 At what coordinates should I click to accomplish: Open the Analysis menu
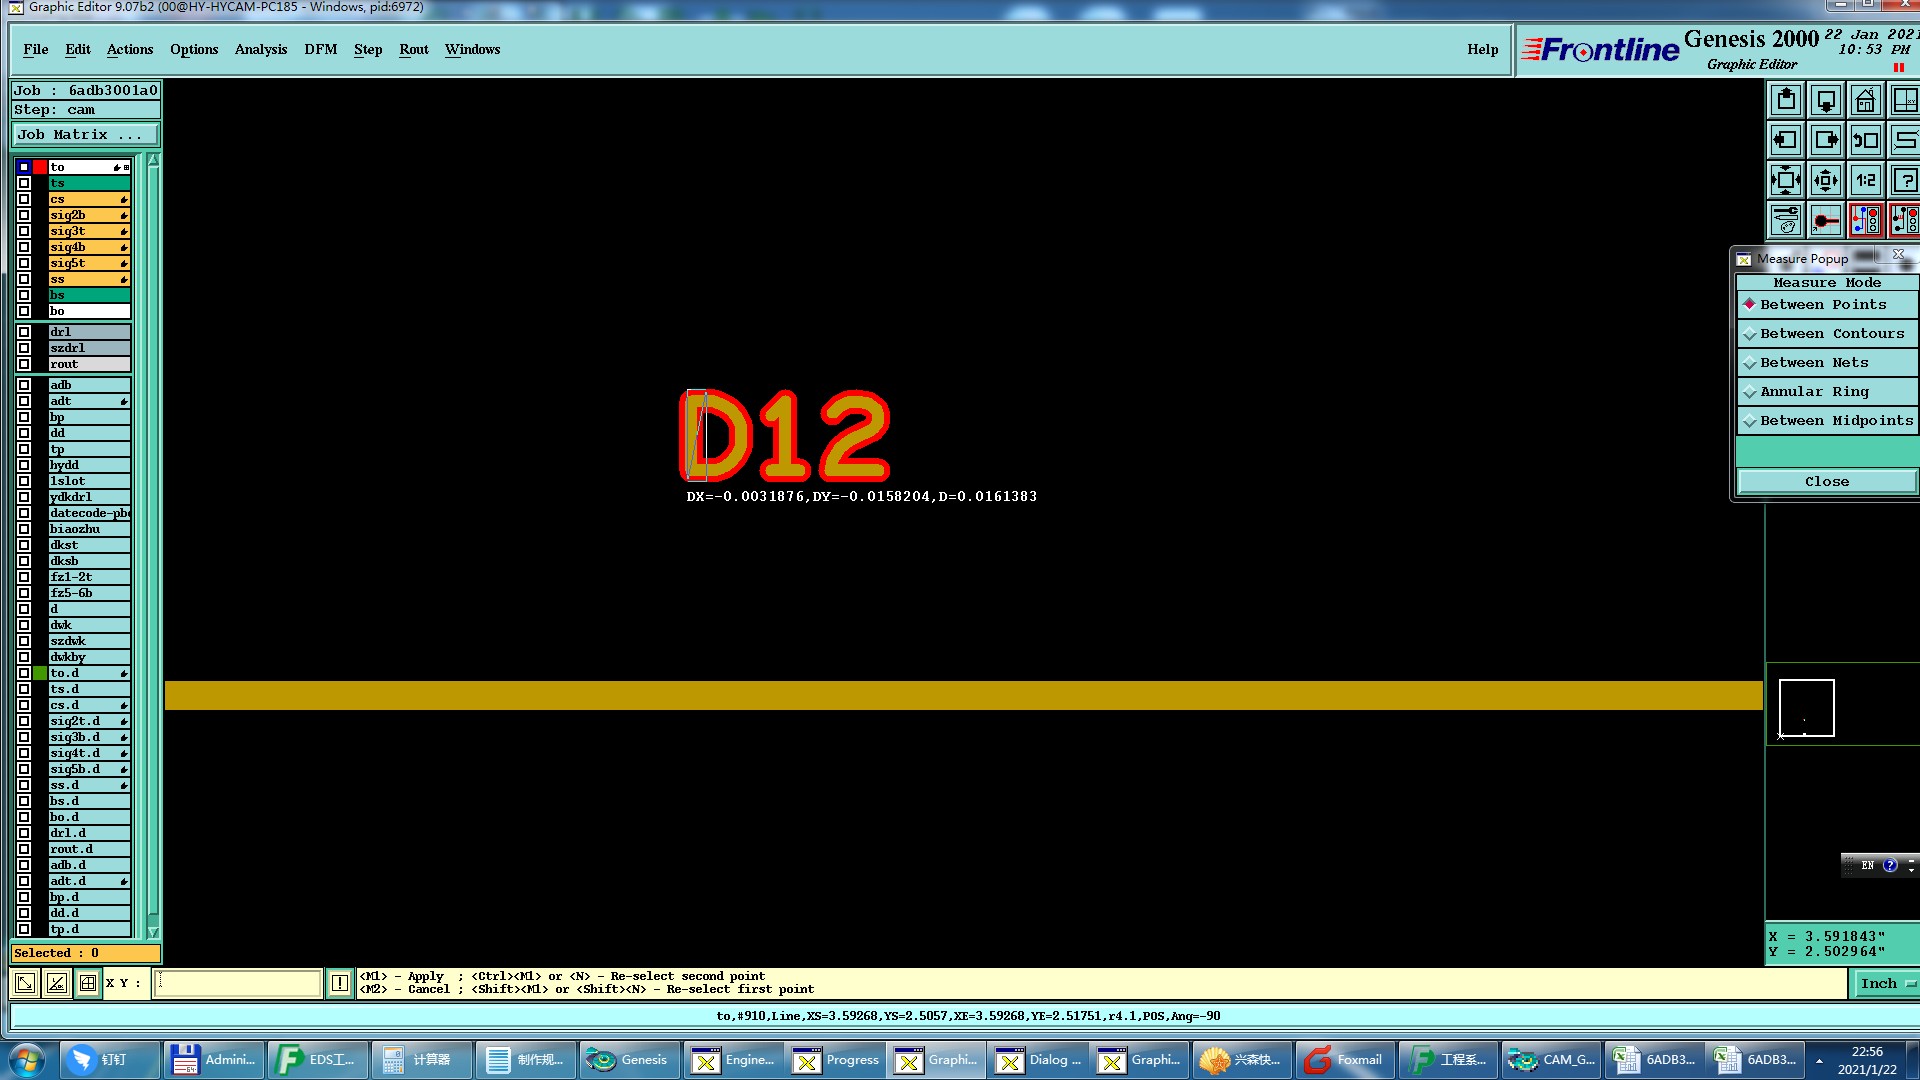[x=261, y=50]
